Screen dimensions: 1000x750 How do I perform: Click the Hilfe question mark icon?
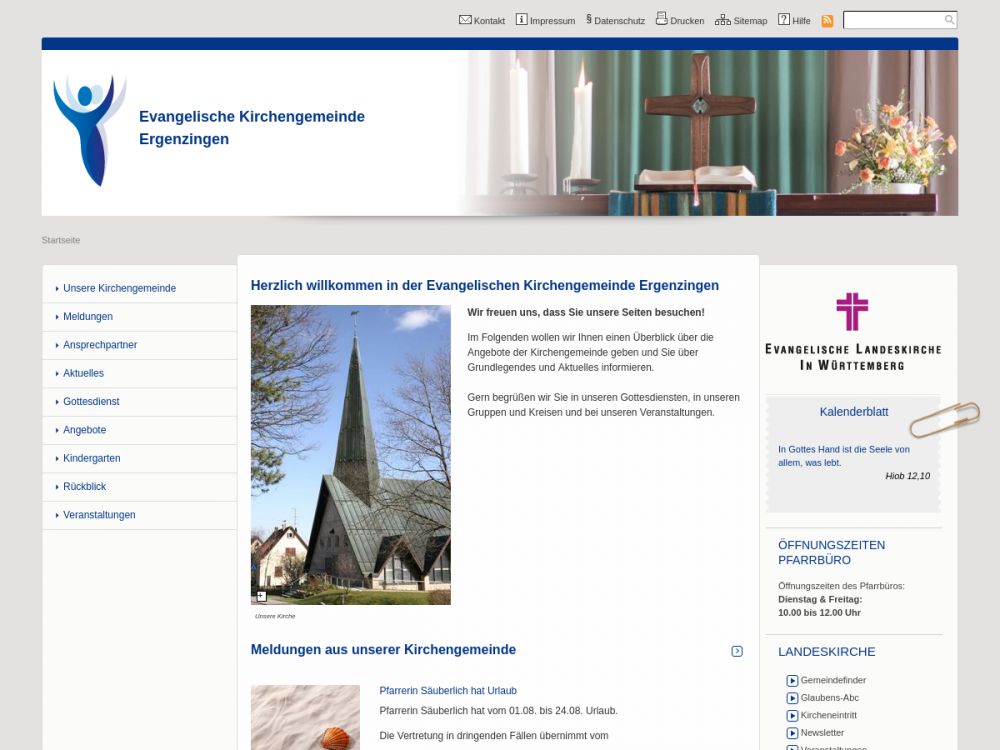(784, 20)
